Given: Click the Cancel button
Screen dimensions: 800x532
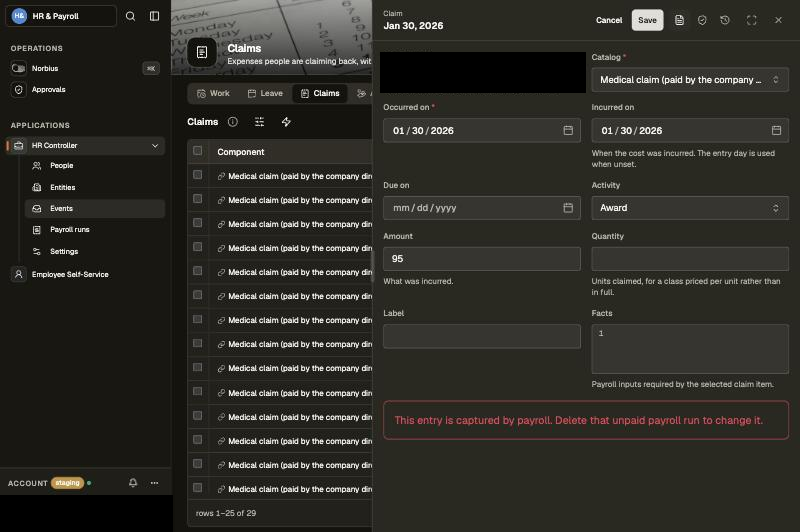Looking at the screenshot, I should [609, 20].
